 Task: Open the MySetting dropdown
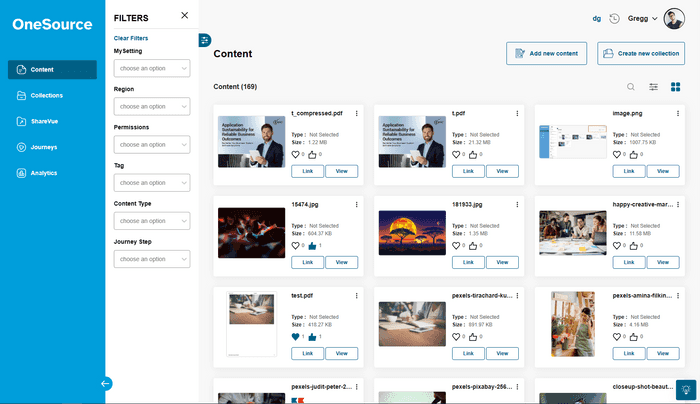152,68
